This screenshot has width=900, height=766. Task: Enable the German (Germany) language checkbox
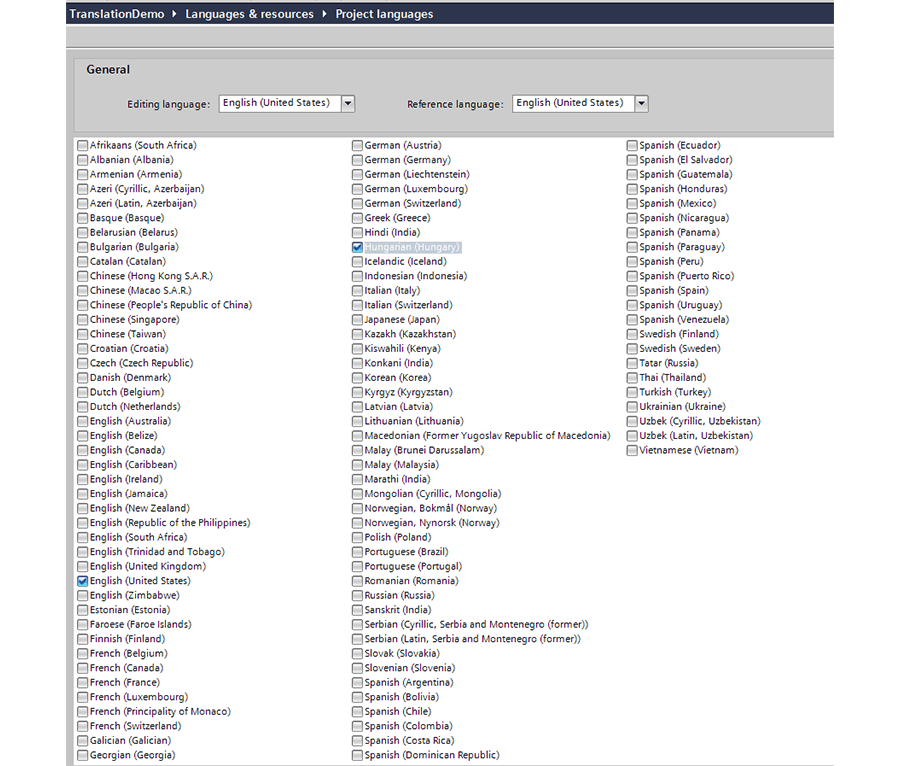coord(358,160)
